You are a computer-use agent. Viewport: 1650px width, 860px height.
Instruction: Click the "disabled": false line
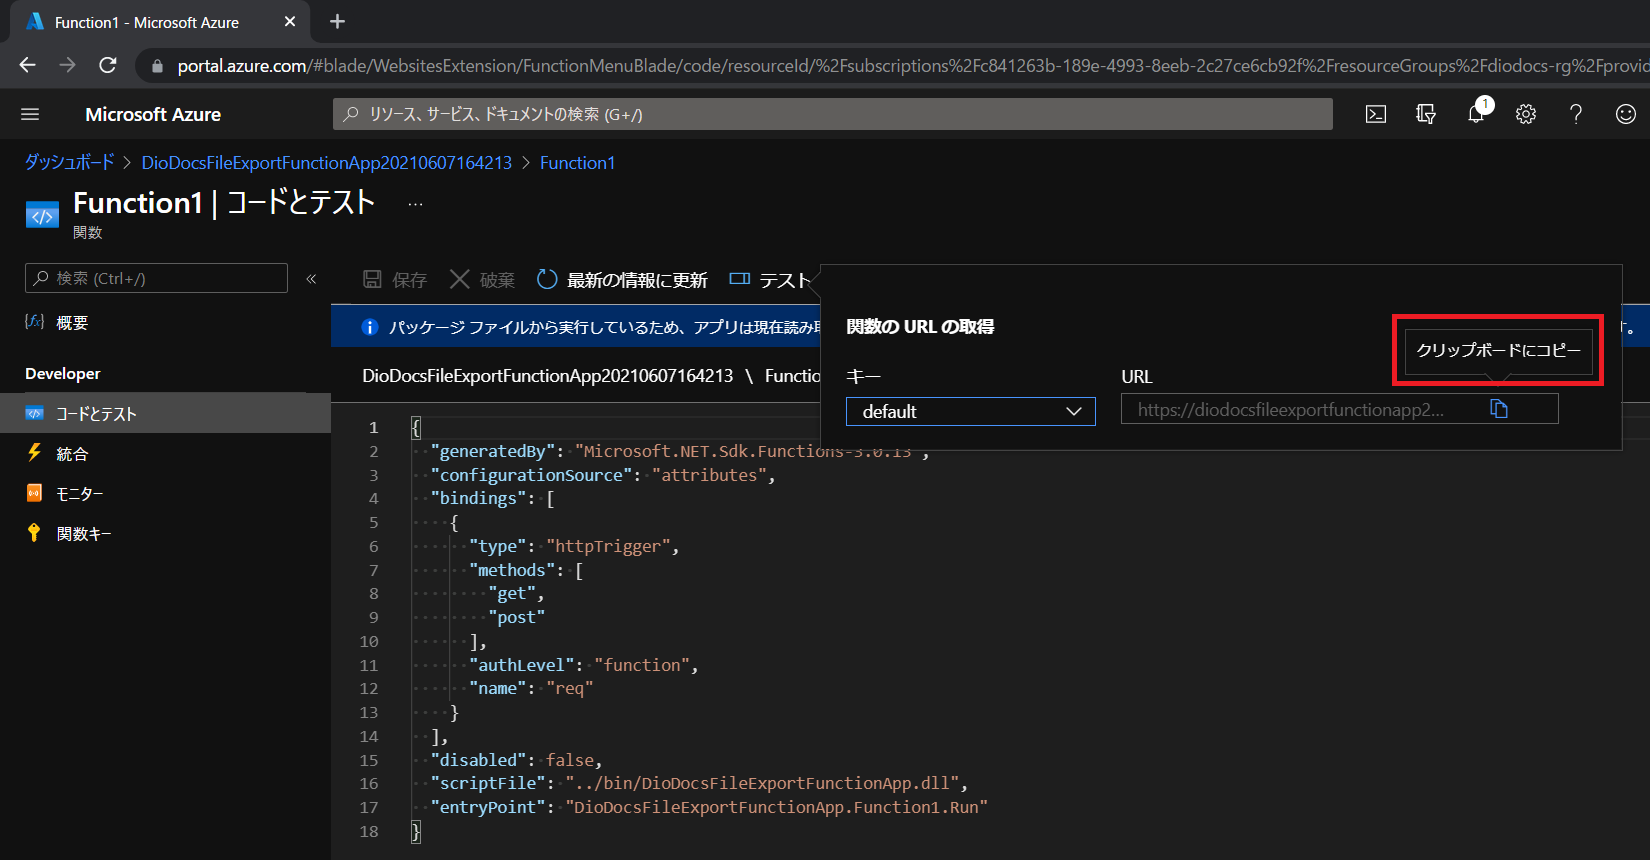(x=517, y=760)
